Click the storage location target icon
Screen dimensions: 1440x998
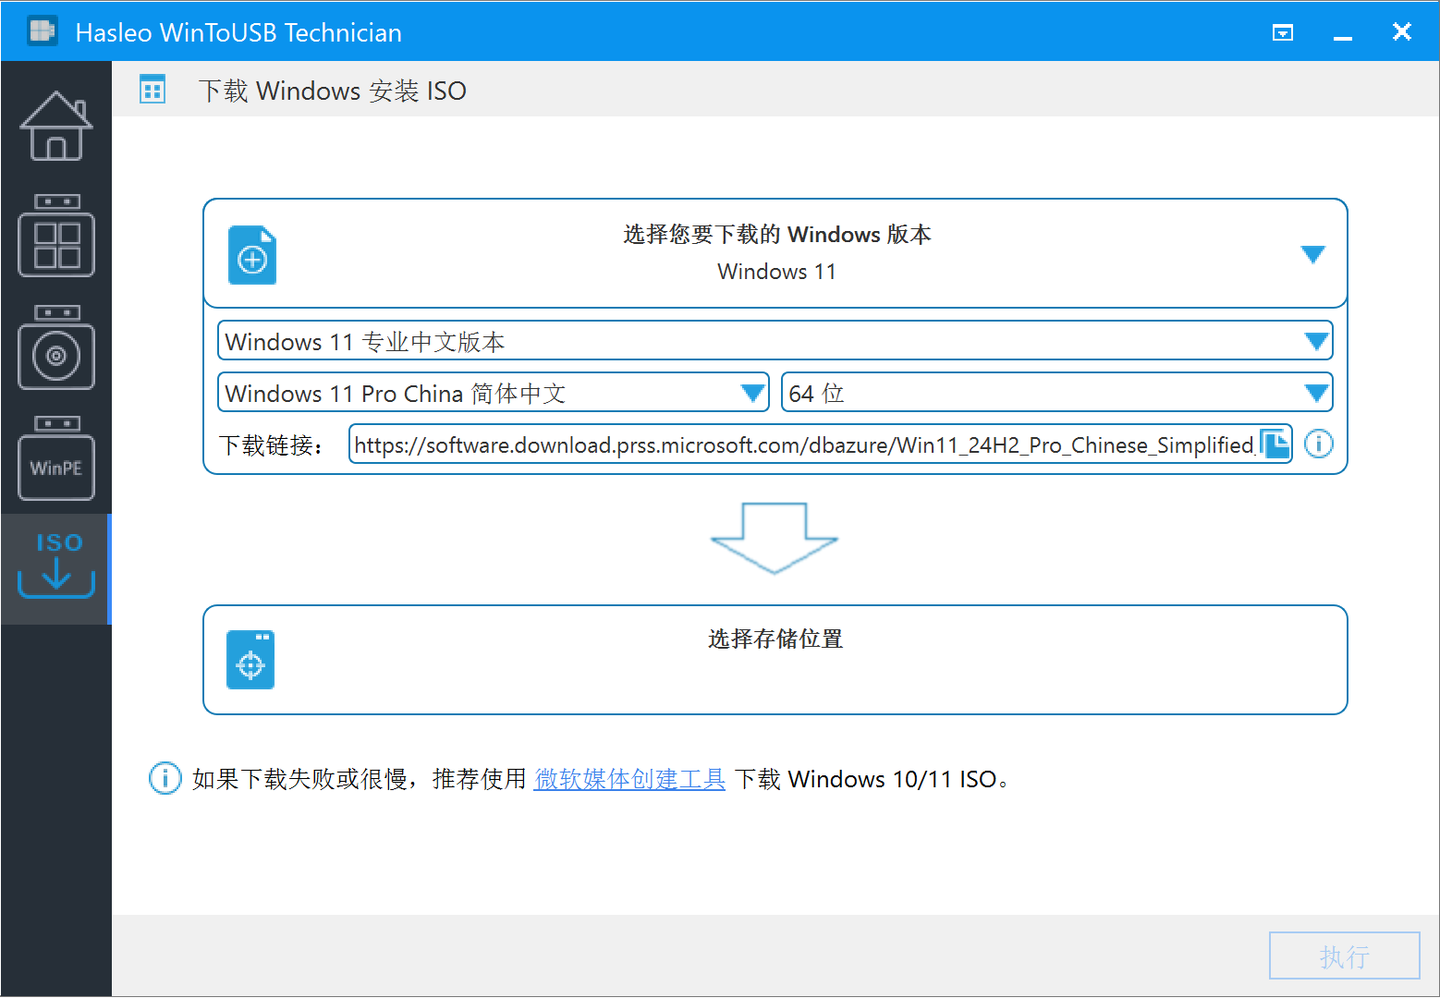click(x=250, y=660)
